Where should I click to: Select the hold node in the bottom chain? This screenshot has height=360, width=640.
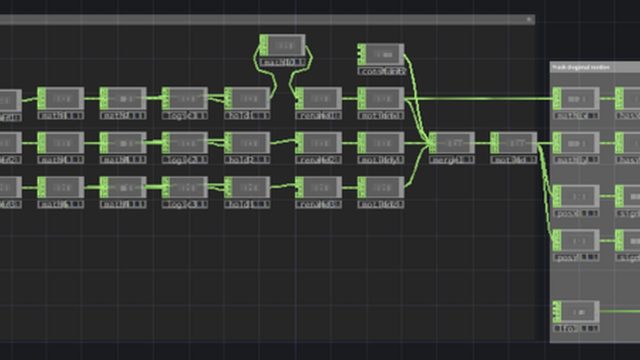click(x=247, y=187)
